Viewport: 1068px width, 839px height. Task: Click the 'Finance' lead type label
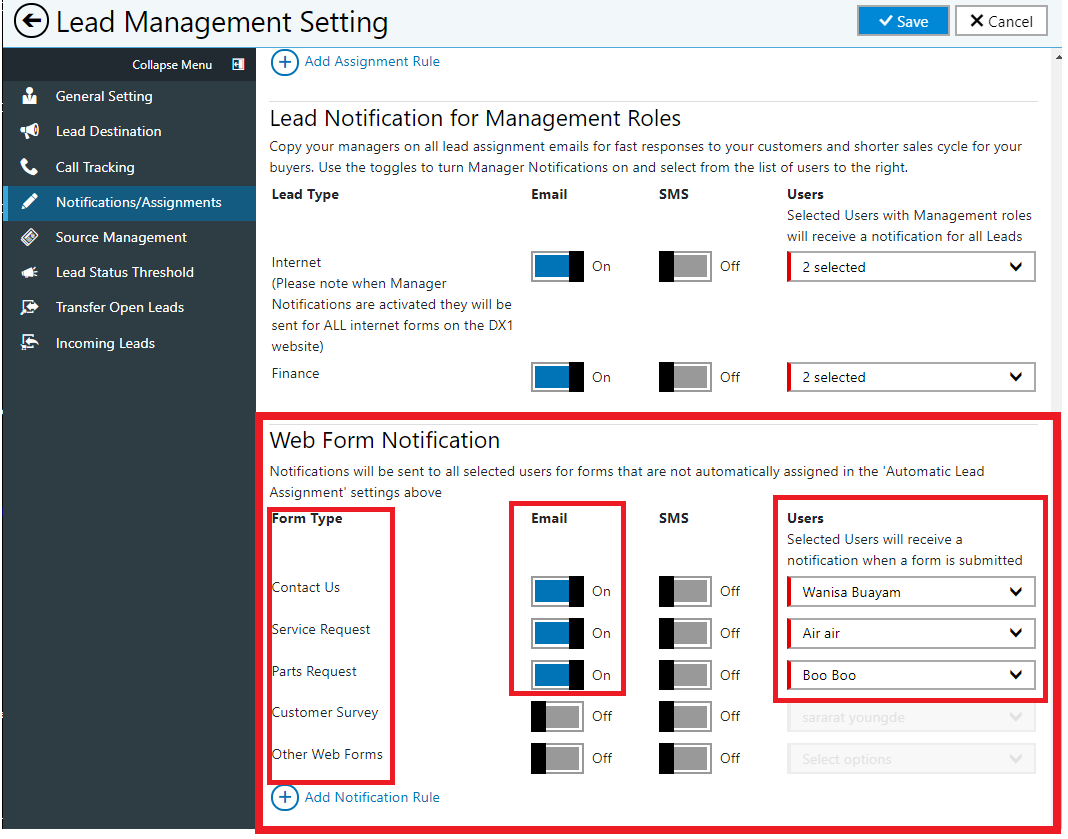click(x=296, y=373)
